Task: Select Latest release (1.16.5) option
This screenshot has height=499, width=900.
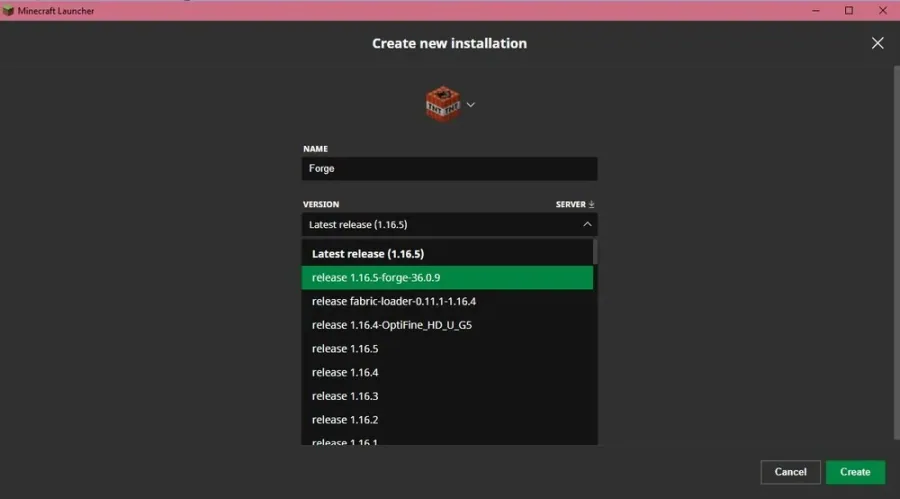Action: [447, 254]
